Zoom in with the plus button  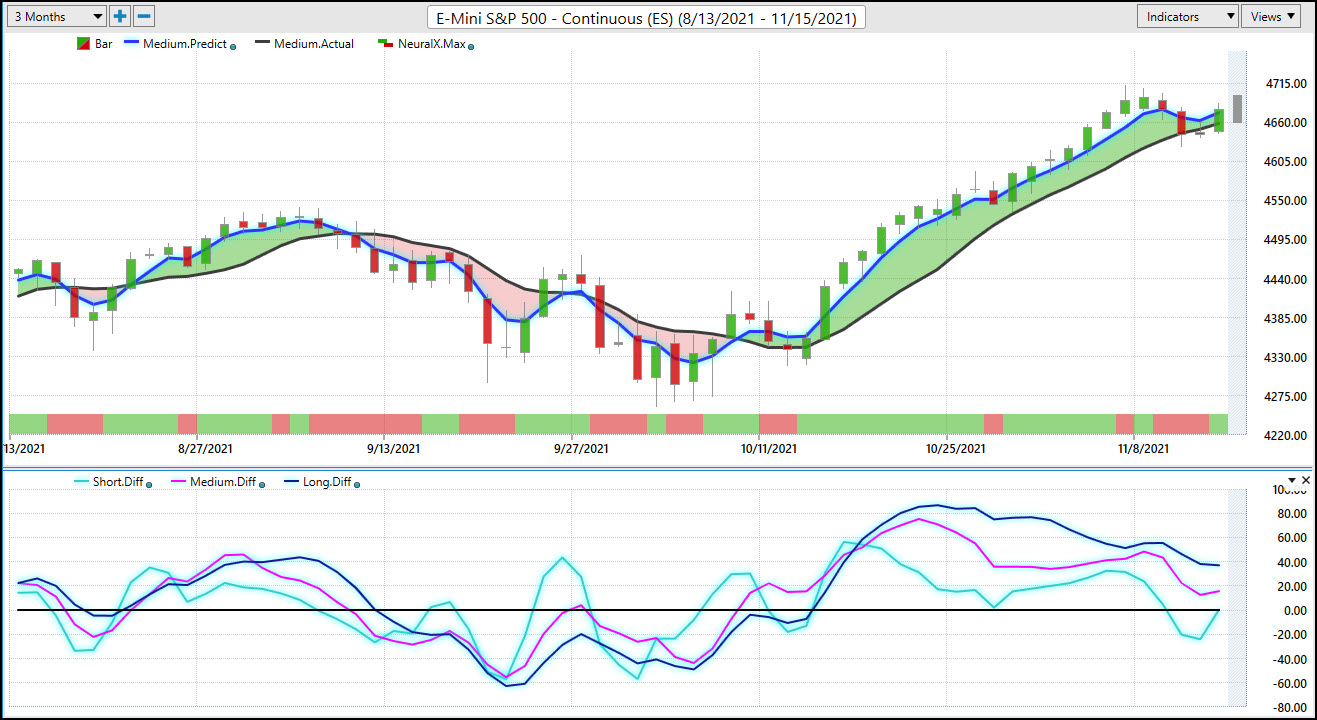point(120,16)
